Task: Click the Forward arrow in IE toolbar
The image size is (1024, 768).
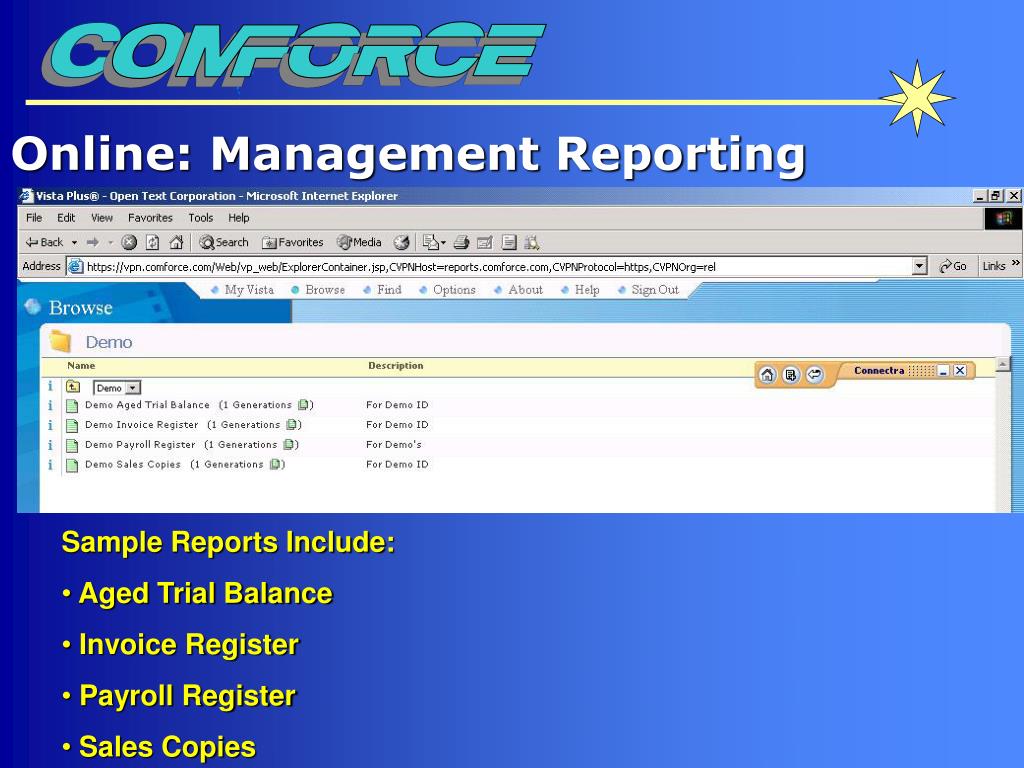Action: [x=93, y=242]
